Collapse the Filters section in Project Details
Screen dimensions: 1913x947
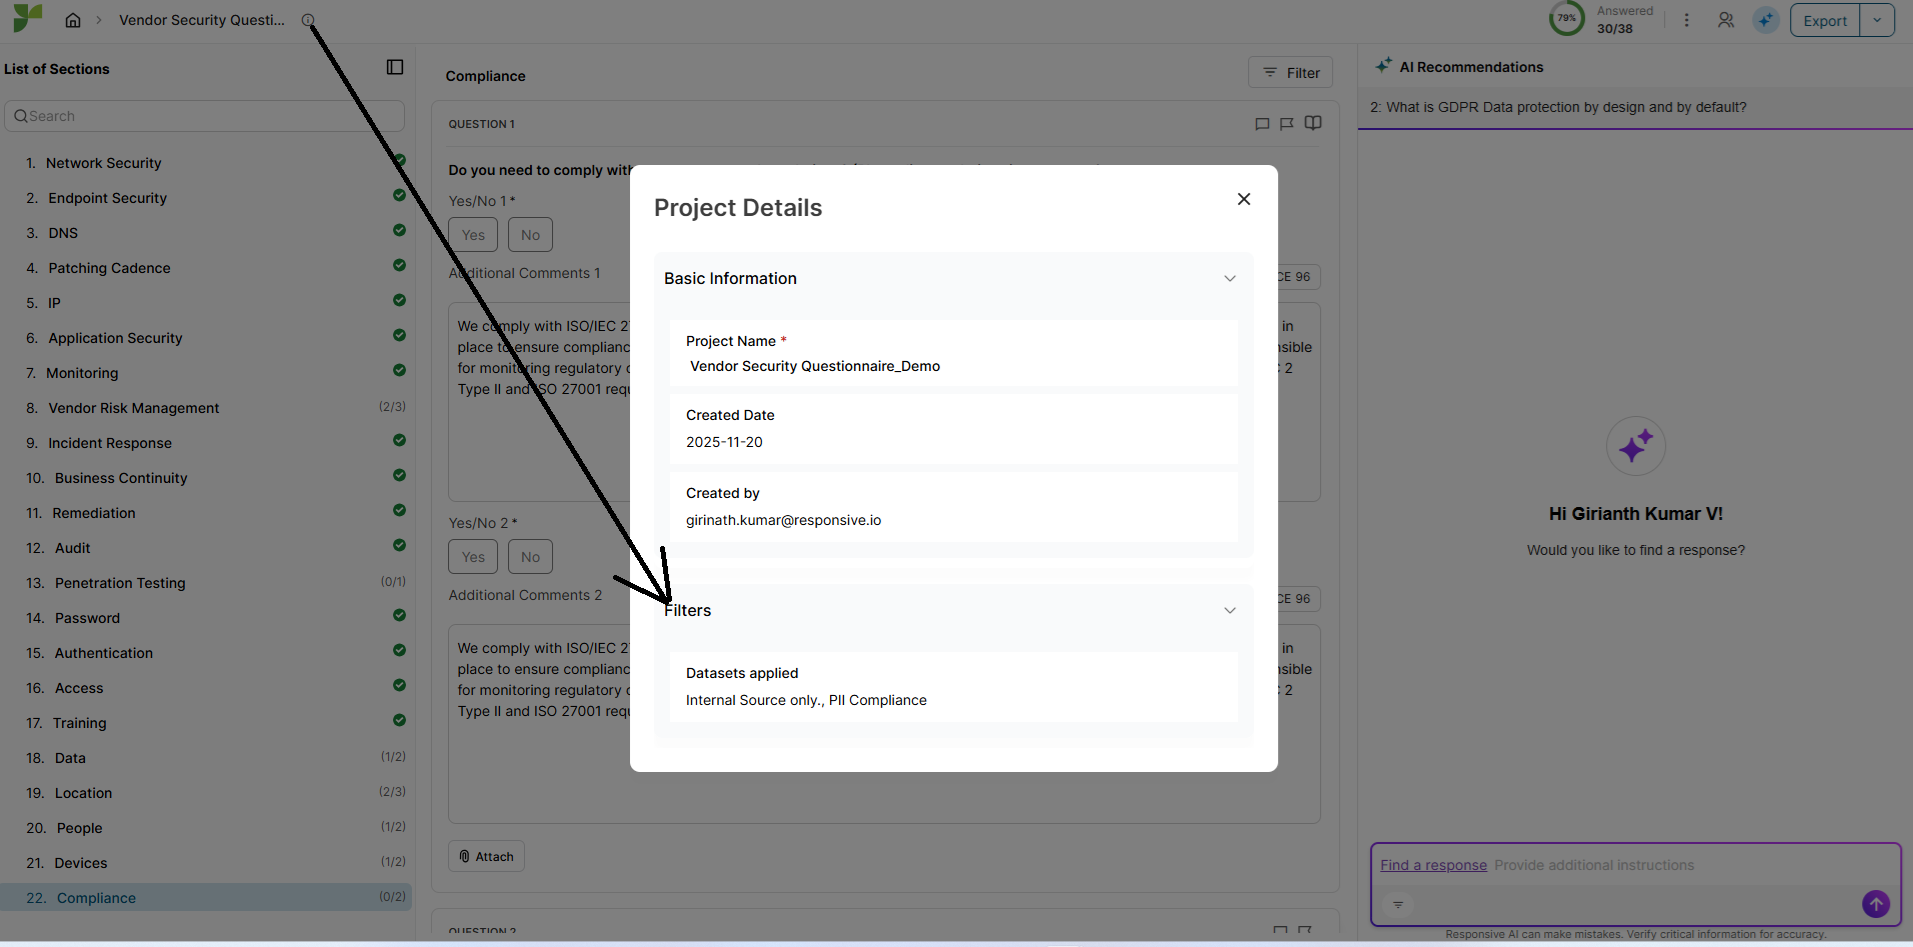click(x=1230, y=610)
